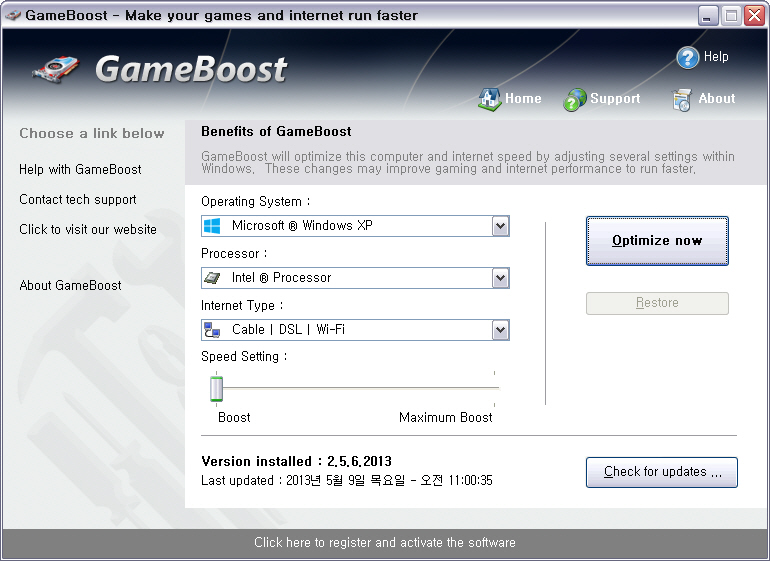This screenshot has width=770, height=561.
Task: Click the Internet Type label
Action: click(x=242, y=306)
